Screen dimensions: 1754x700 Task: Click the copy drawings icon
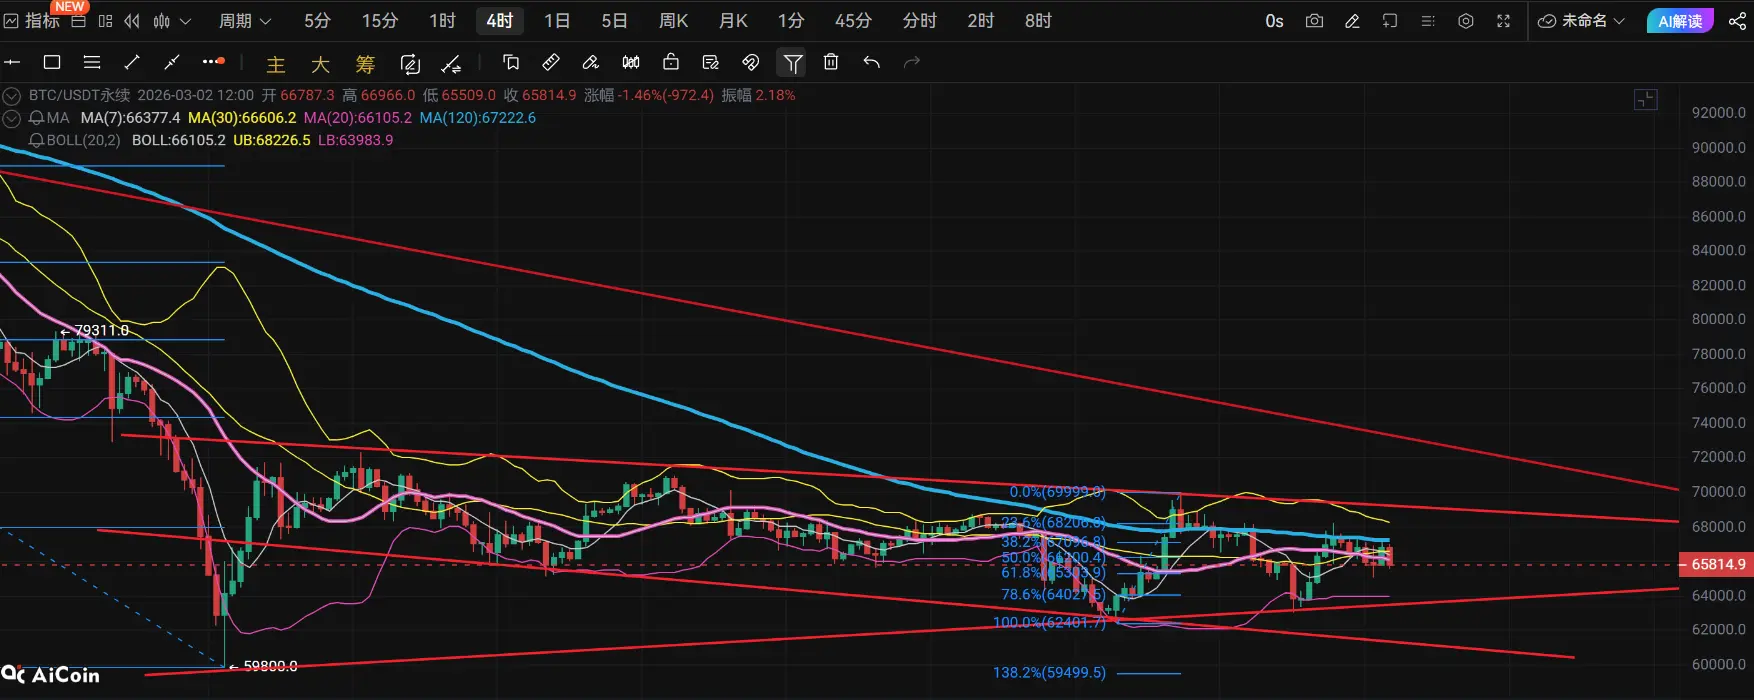tap(511, 62)
